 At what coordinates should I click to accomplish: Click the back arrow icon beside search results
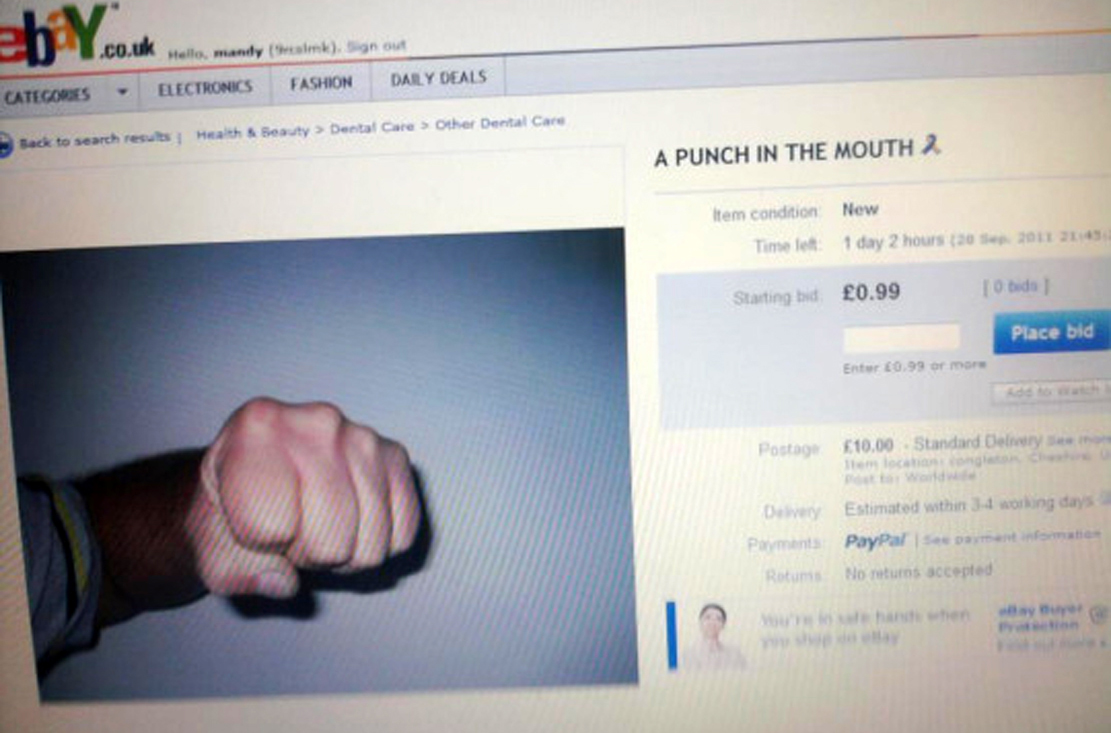click(5, 144)
